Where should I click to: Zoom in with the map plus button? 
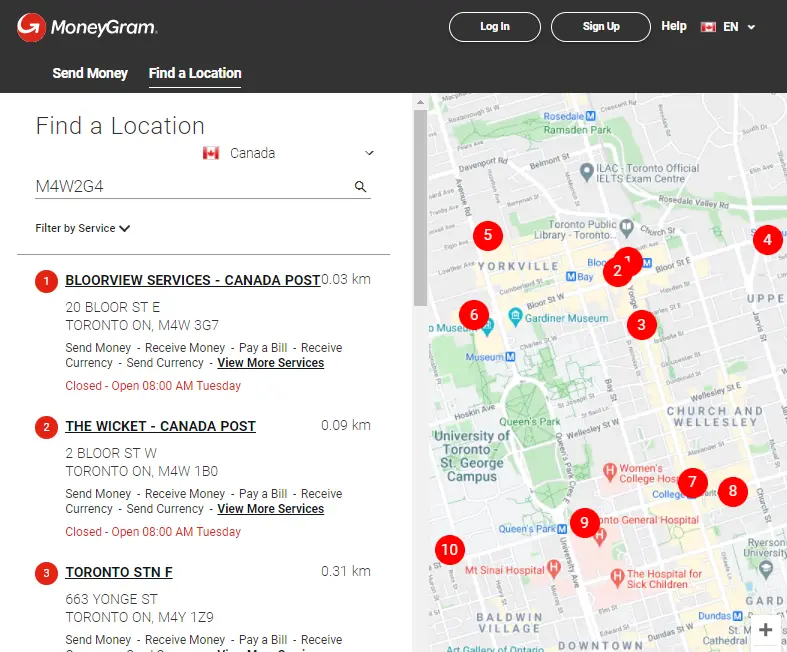point(766,630)
